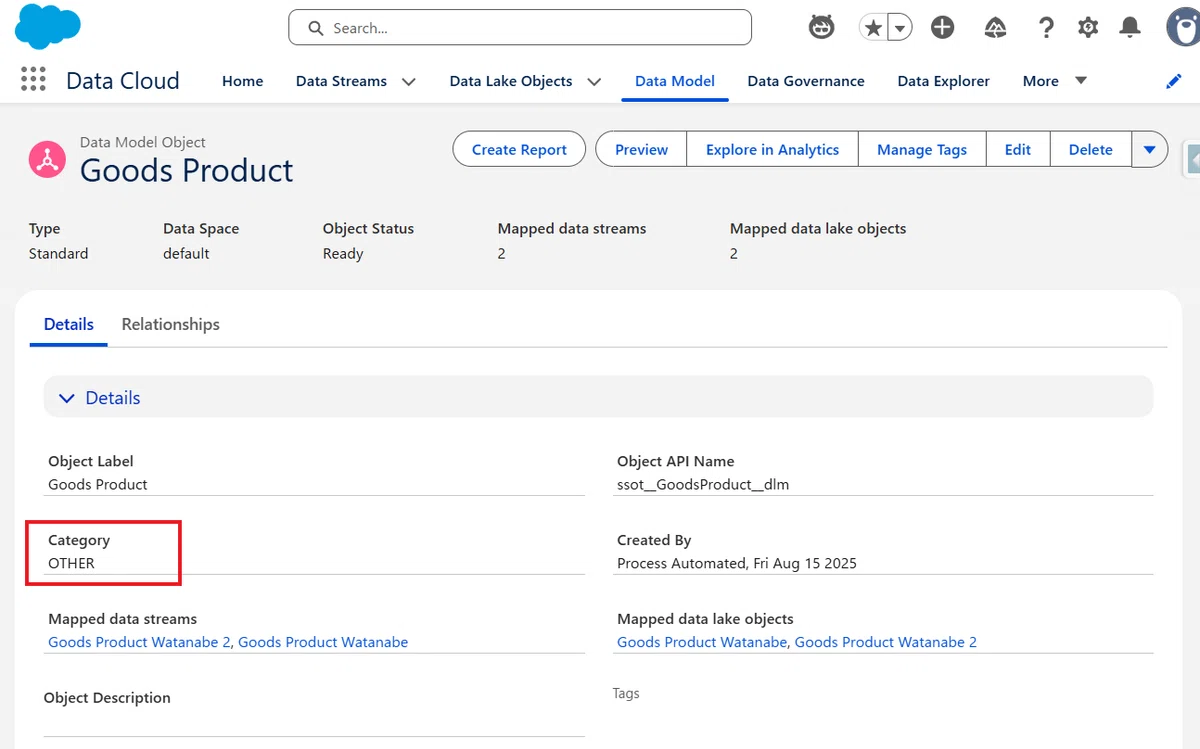
Task: Click Explore in Analytics button
Action: pos(772,149)
